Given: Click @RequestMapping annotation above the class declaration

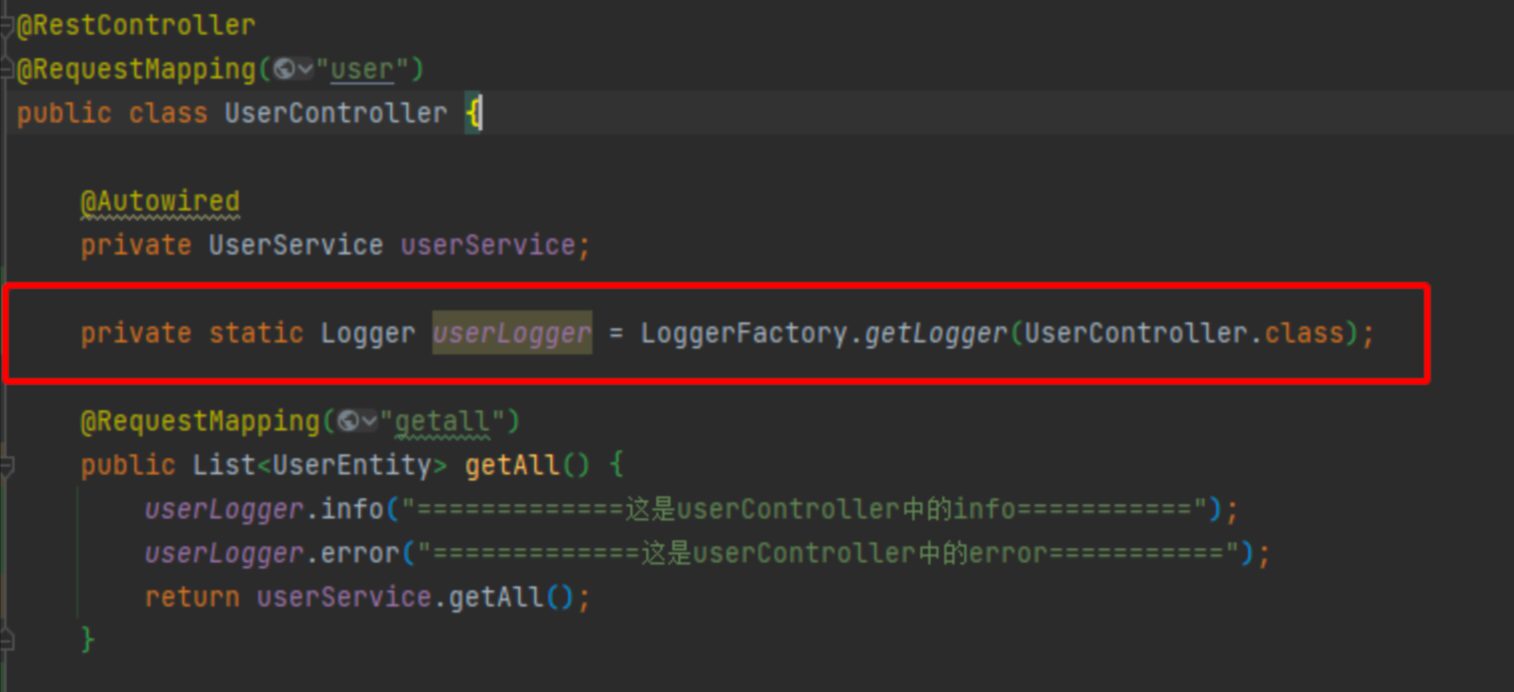Looking at the screenshot, I should [136, 69].
